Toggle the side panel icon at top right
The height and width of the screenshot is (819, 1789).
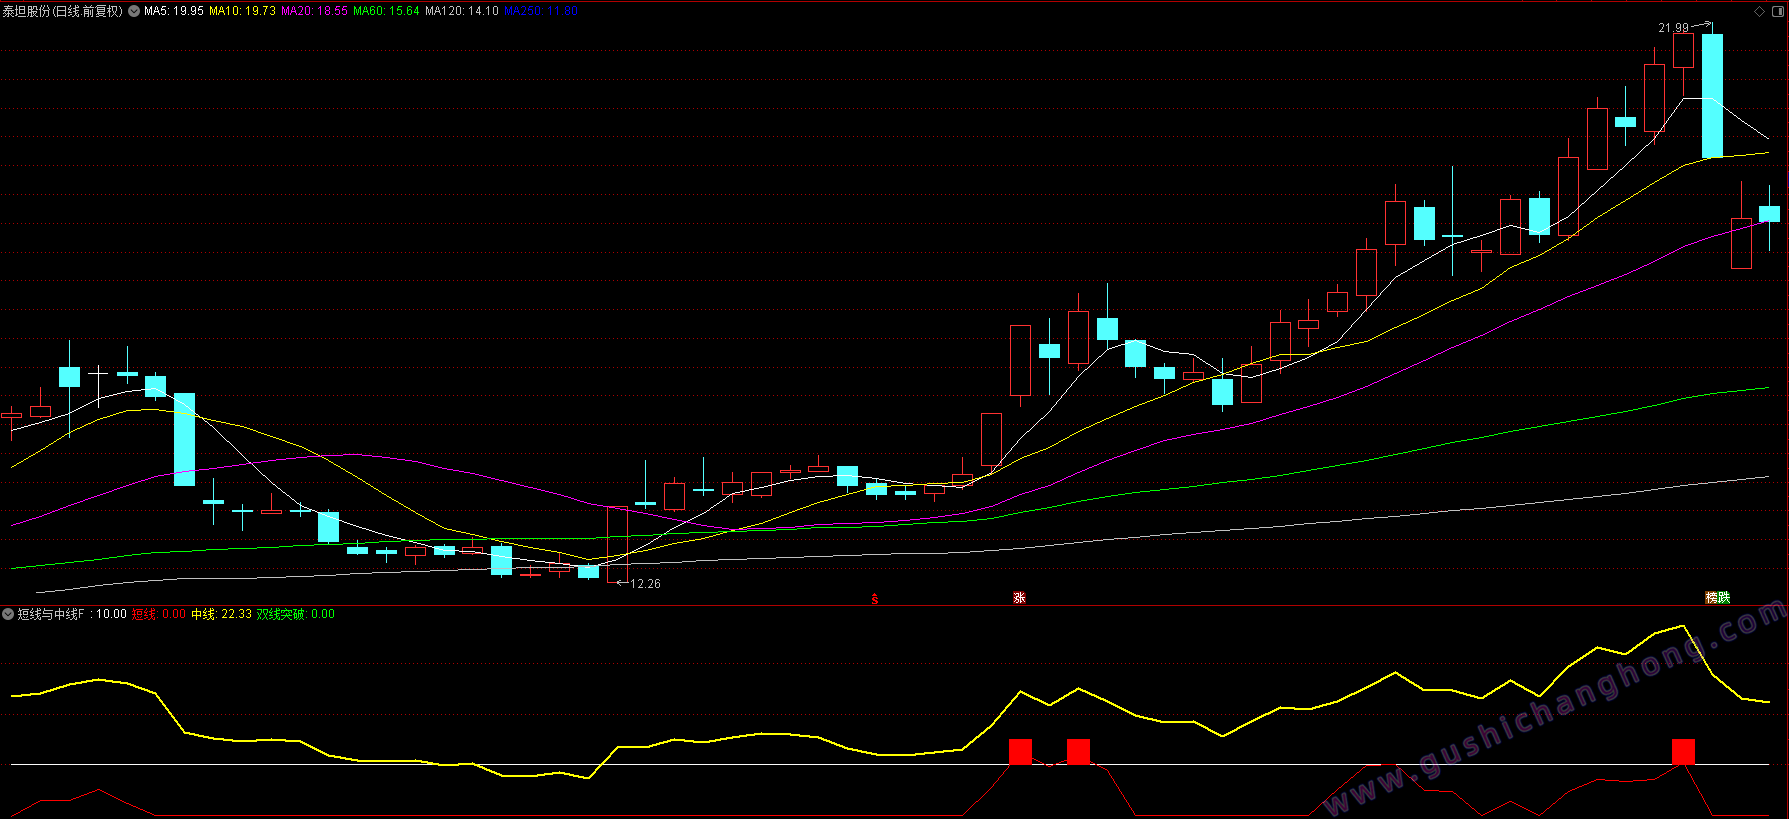point(1777,11)
